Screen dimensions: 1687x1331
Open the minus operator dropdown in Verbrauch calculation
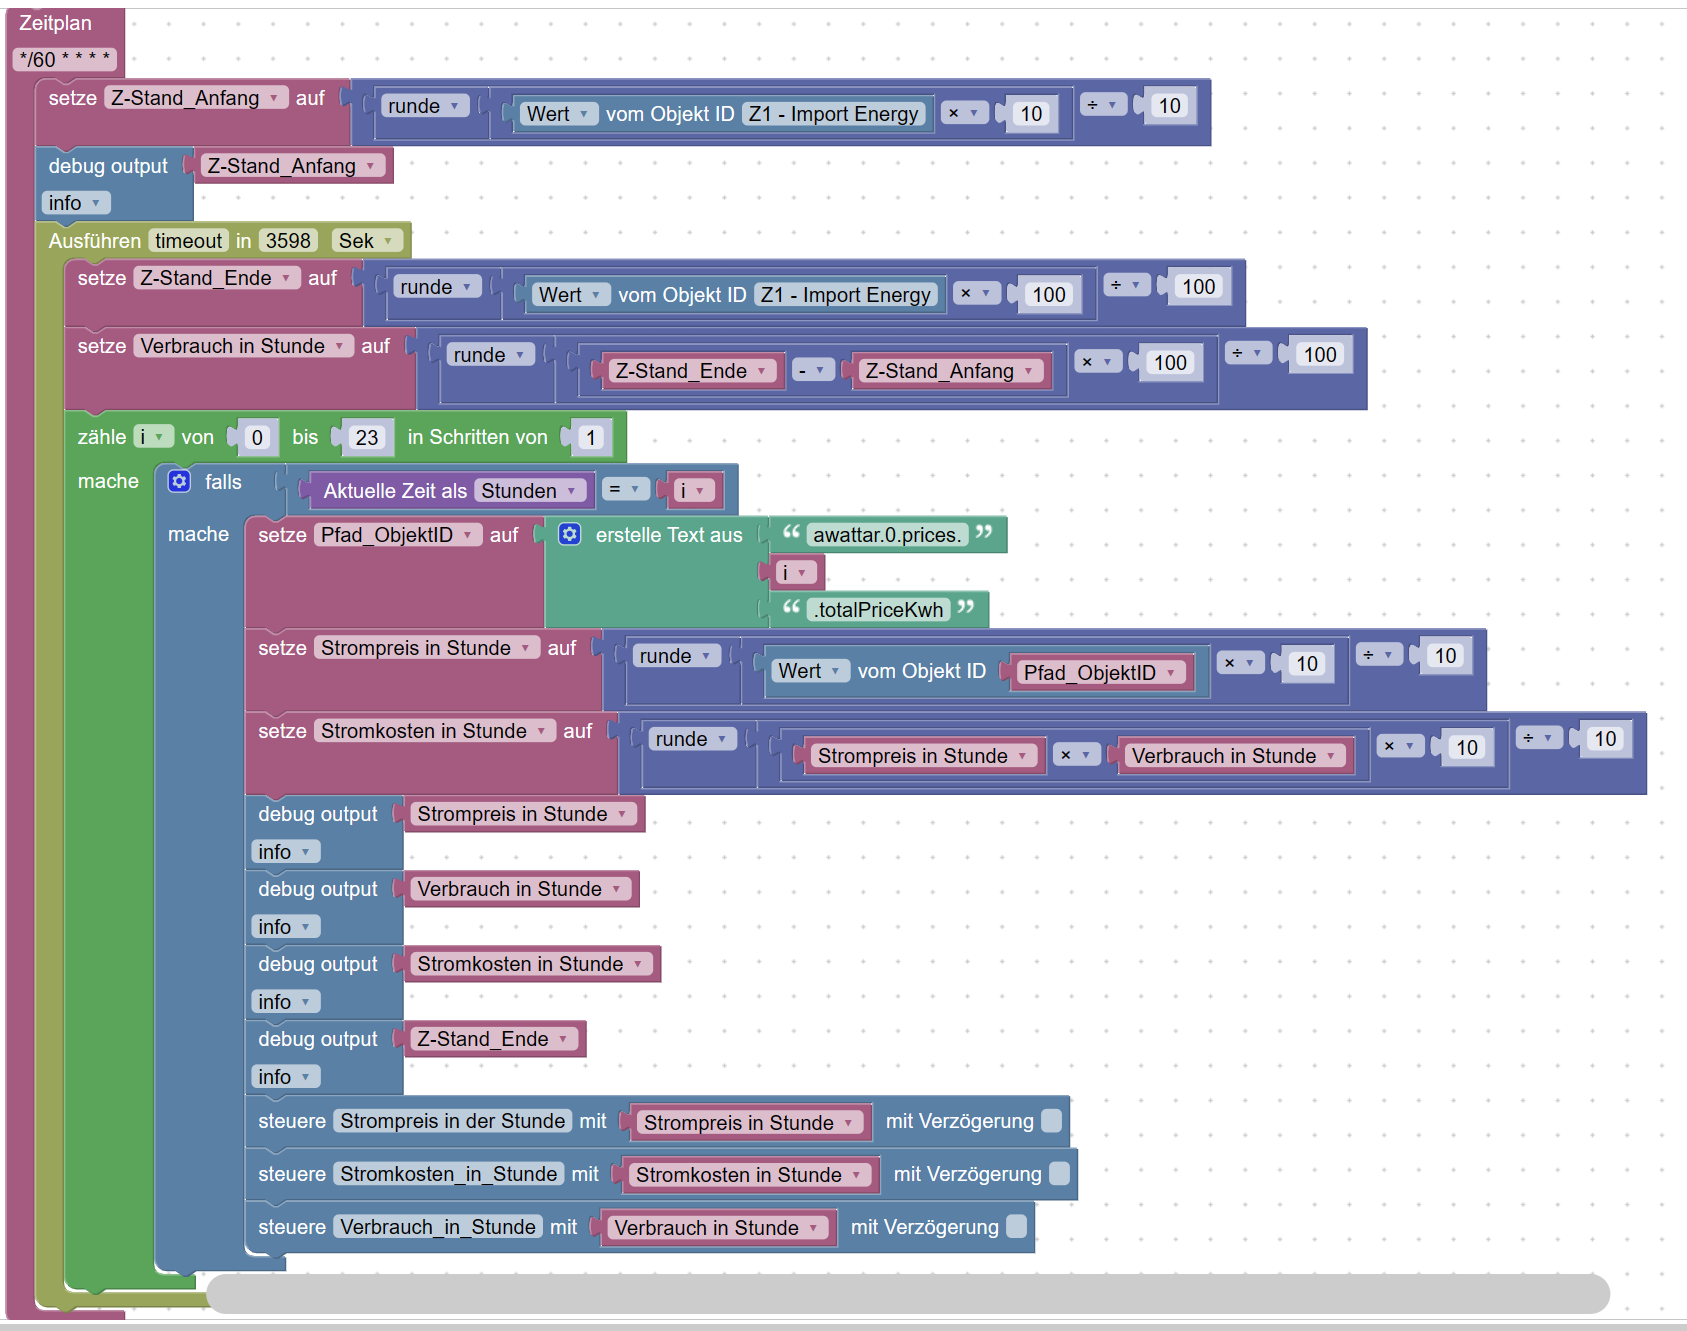pos(813,371)
